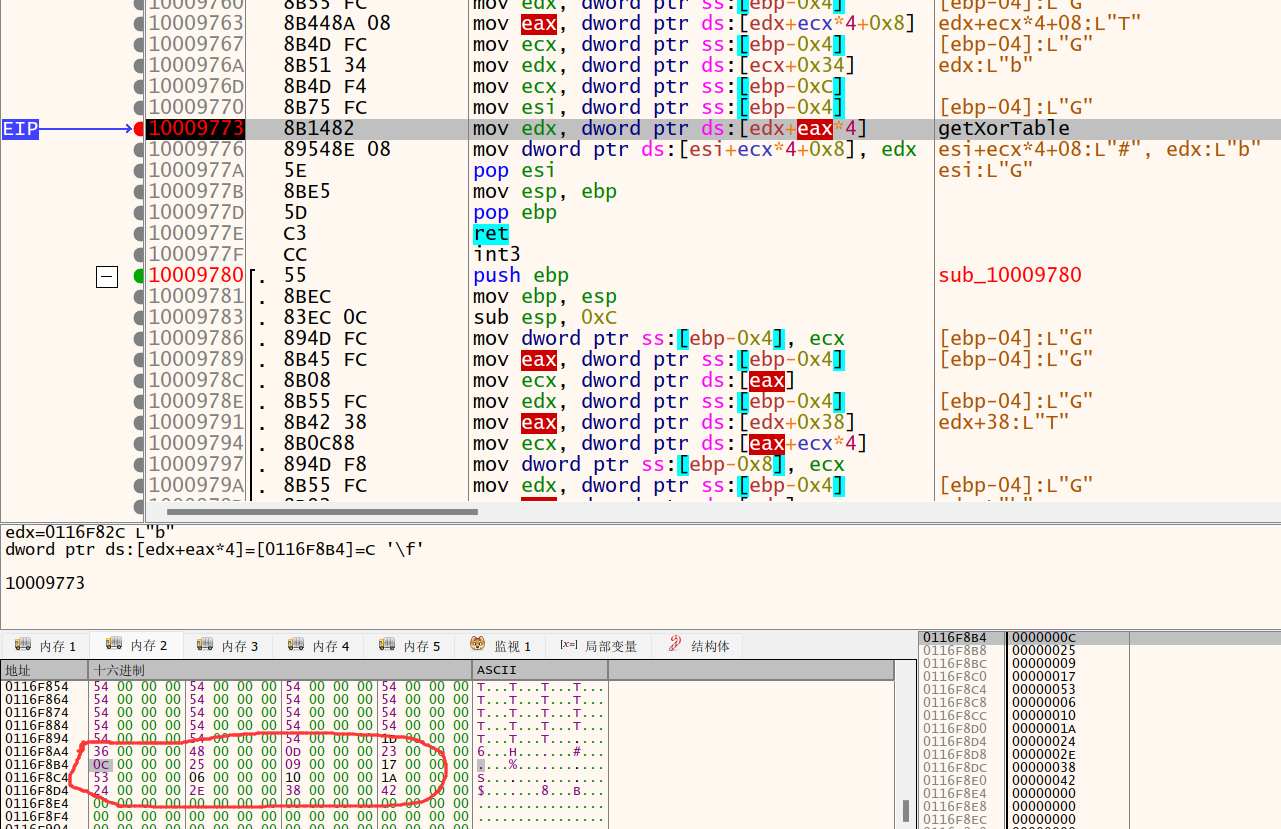The image size is (1281, 829).
Task: Select stack value 00000025 at 0116F8B8
Action: point(1044,650)
